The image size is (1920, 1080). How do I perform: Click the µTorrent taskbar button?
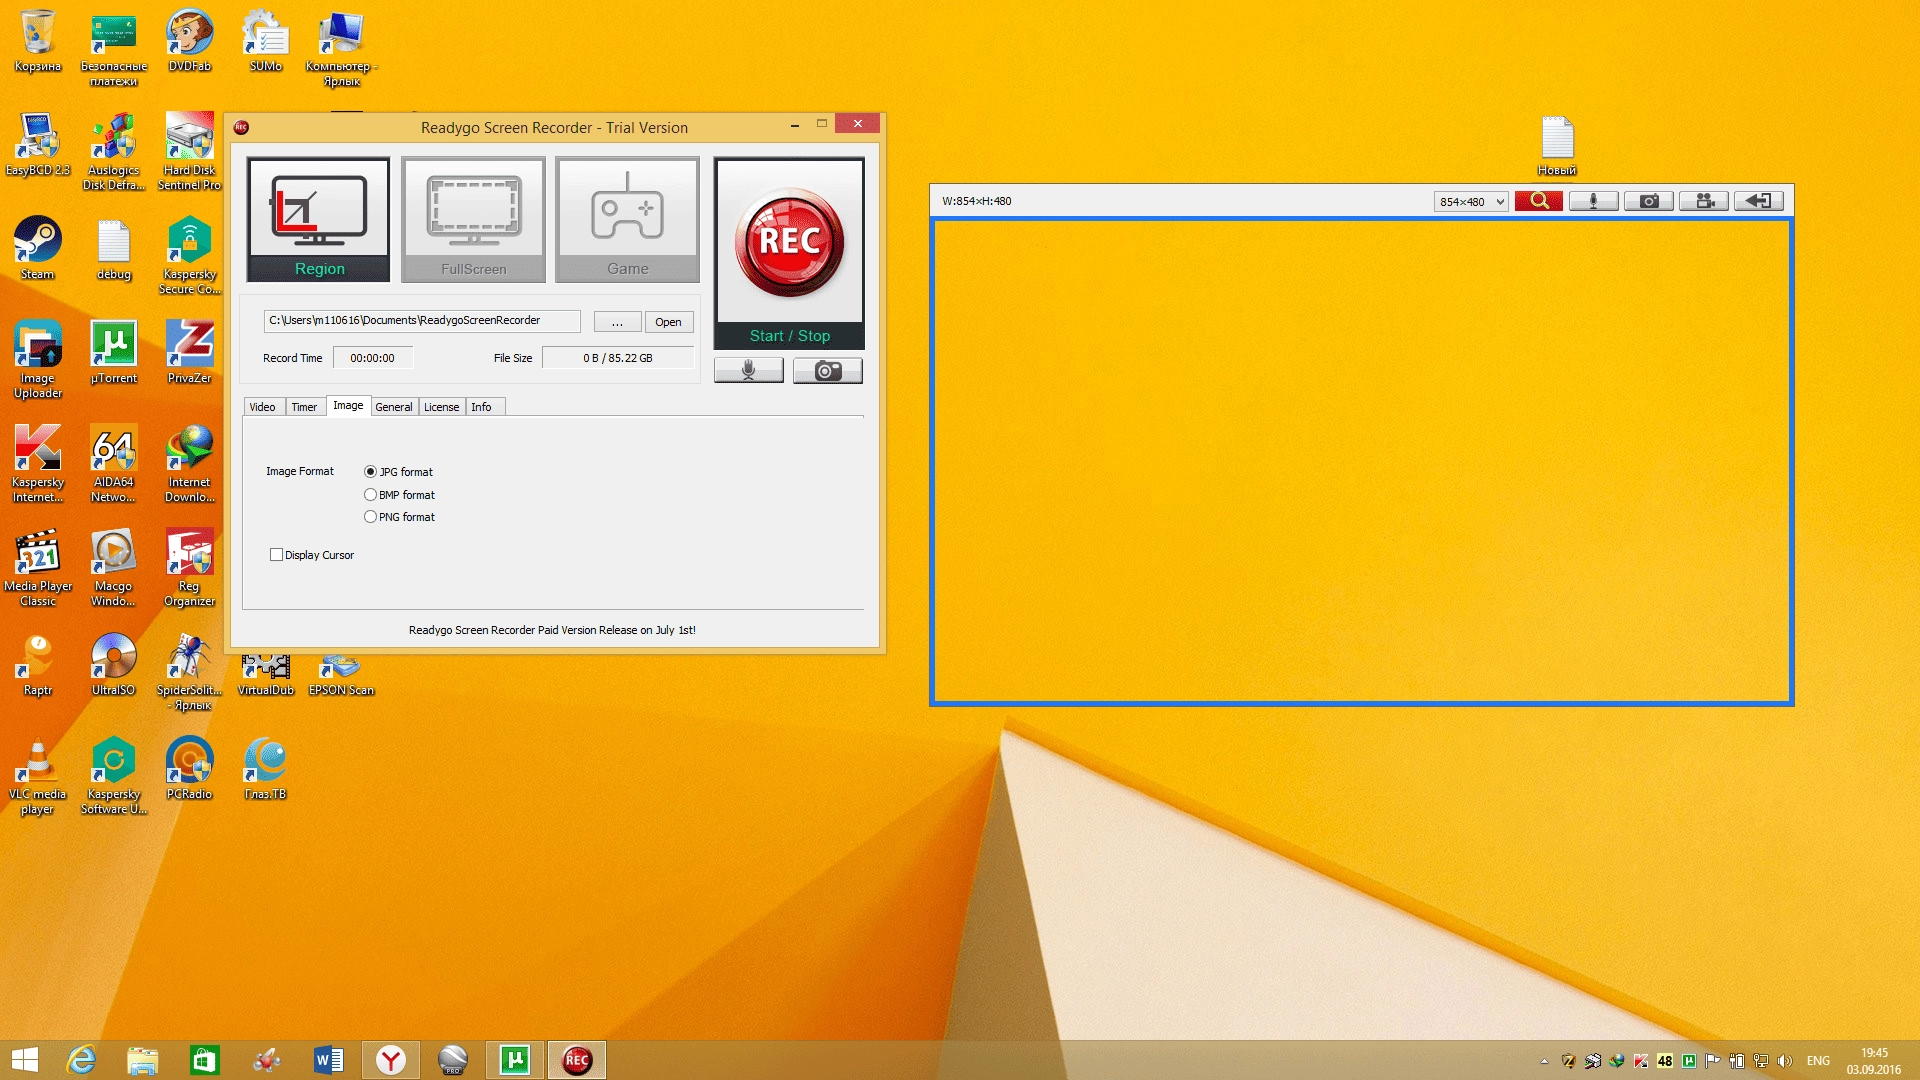coord(515,1060)
